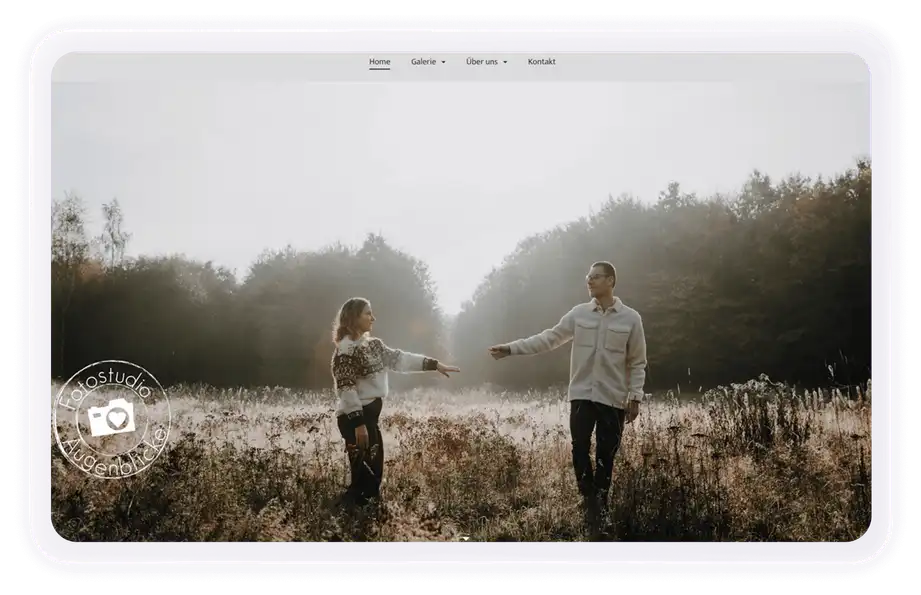
Task: Click the woman's outstretched hand
Action: [x=449, y=370]
